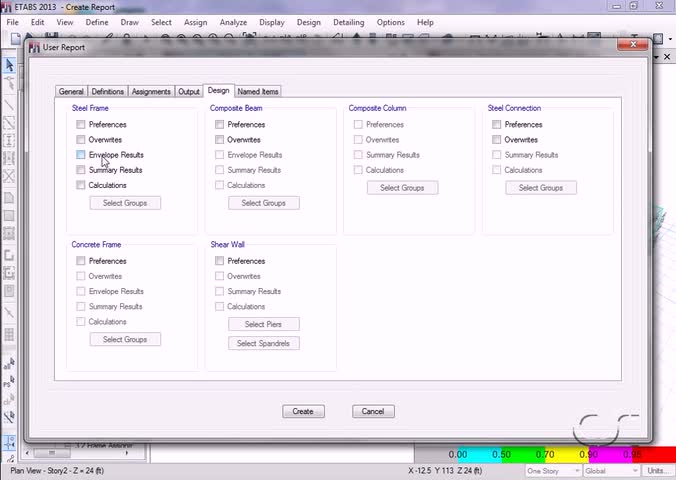Select using Intersecting Line tool
The height and width of the screenshot is (480, 676).
coord(9,417)
